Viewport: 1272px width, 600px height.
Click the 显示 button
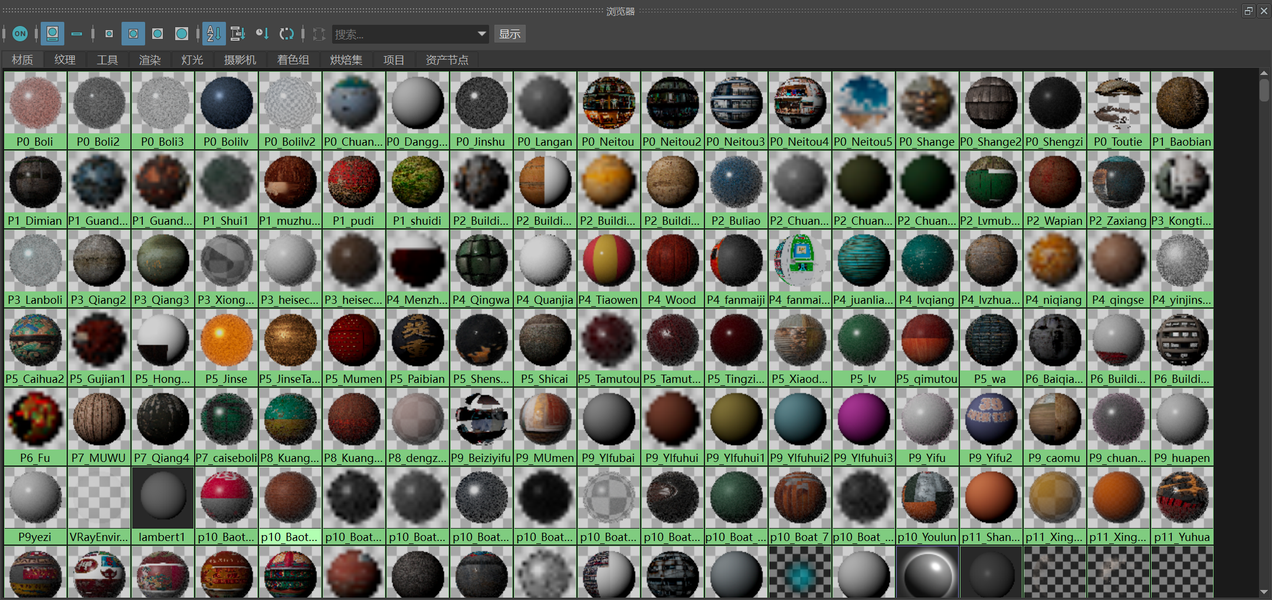[x=510, y=34]
